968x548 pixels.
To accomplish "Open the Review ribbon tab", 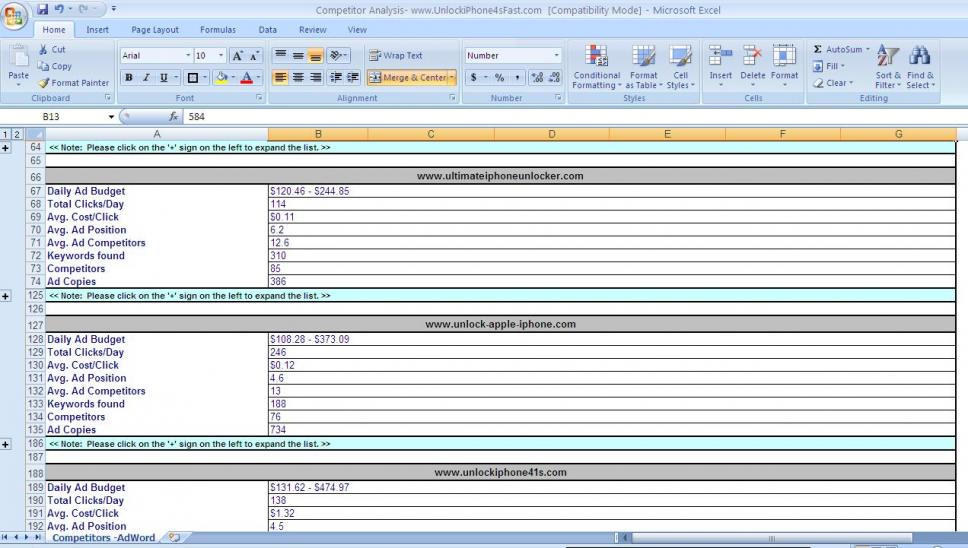I will click(x=312, y=30).
